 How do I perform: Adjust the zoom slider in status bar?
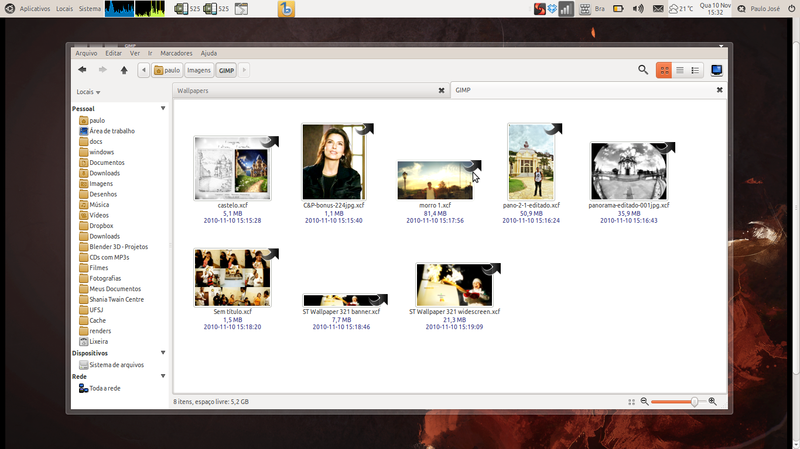[x=694, y=401]
